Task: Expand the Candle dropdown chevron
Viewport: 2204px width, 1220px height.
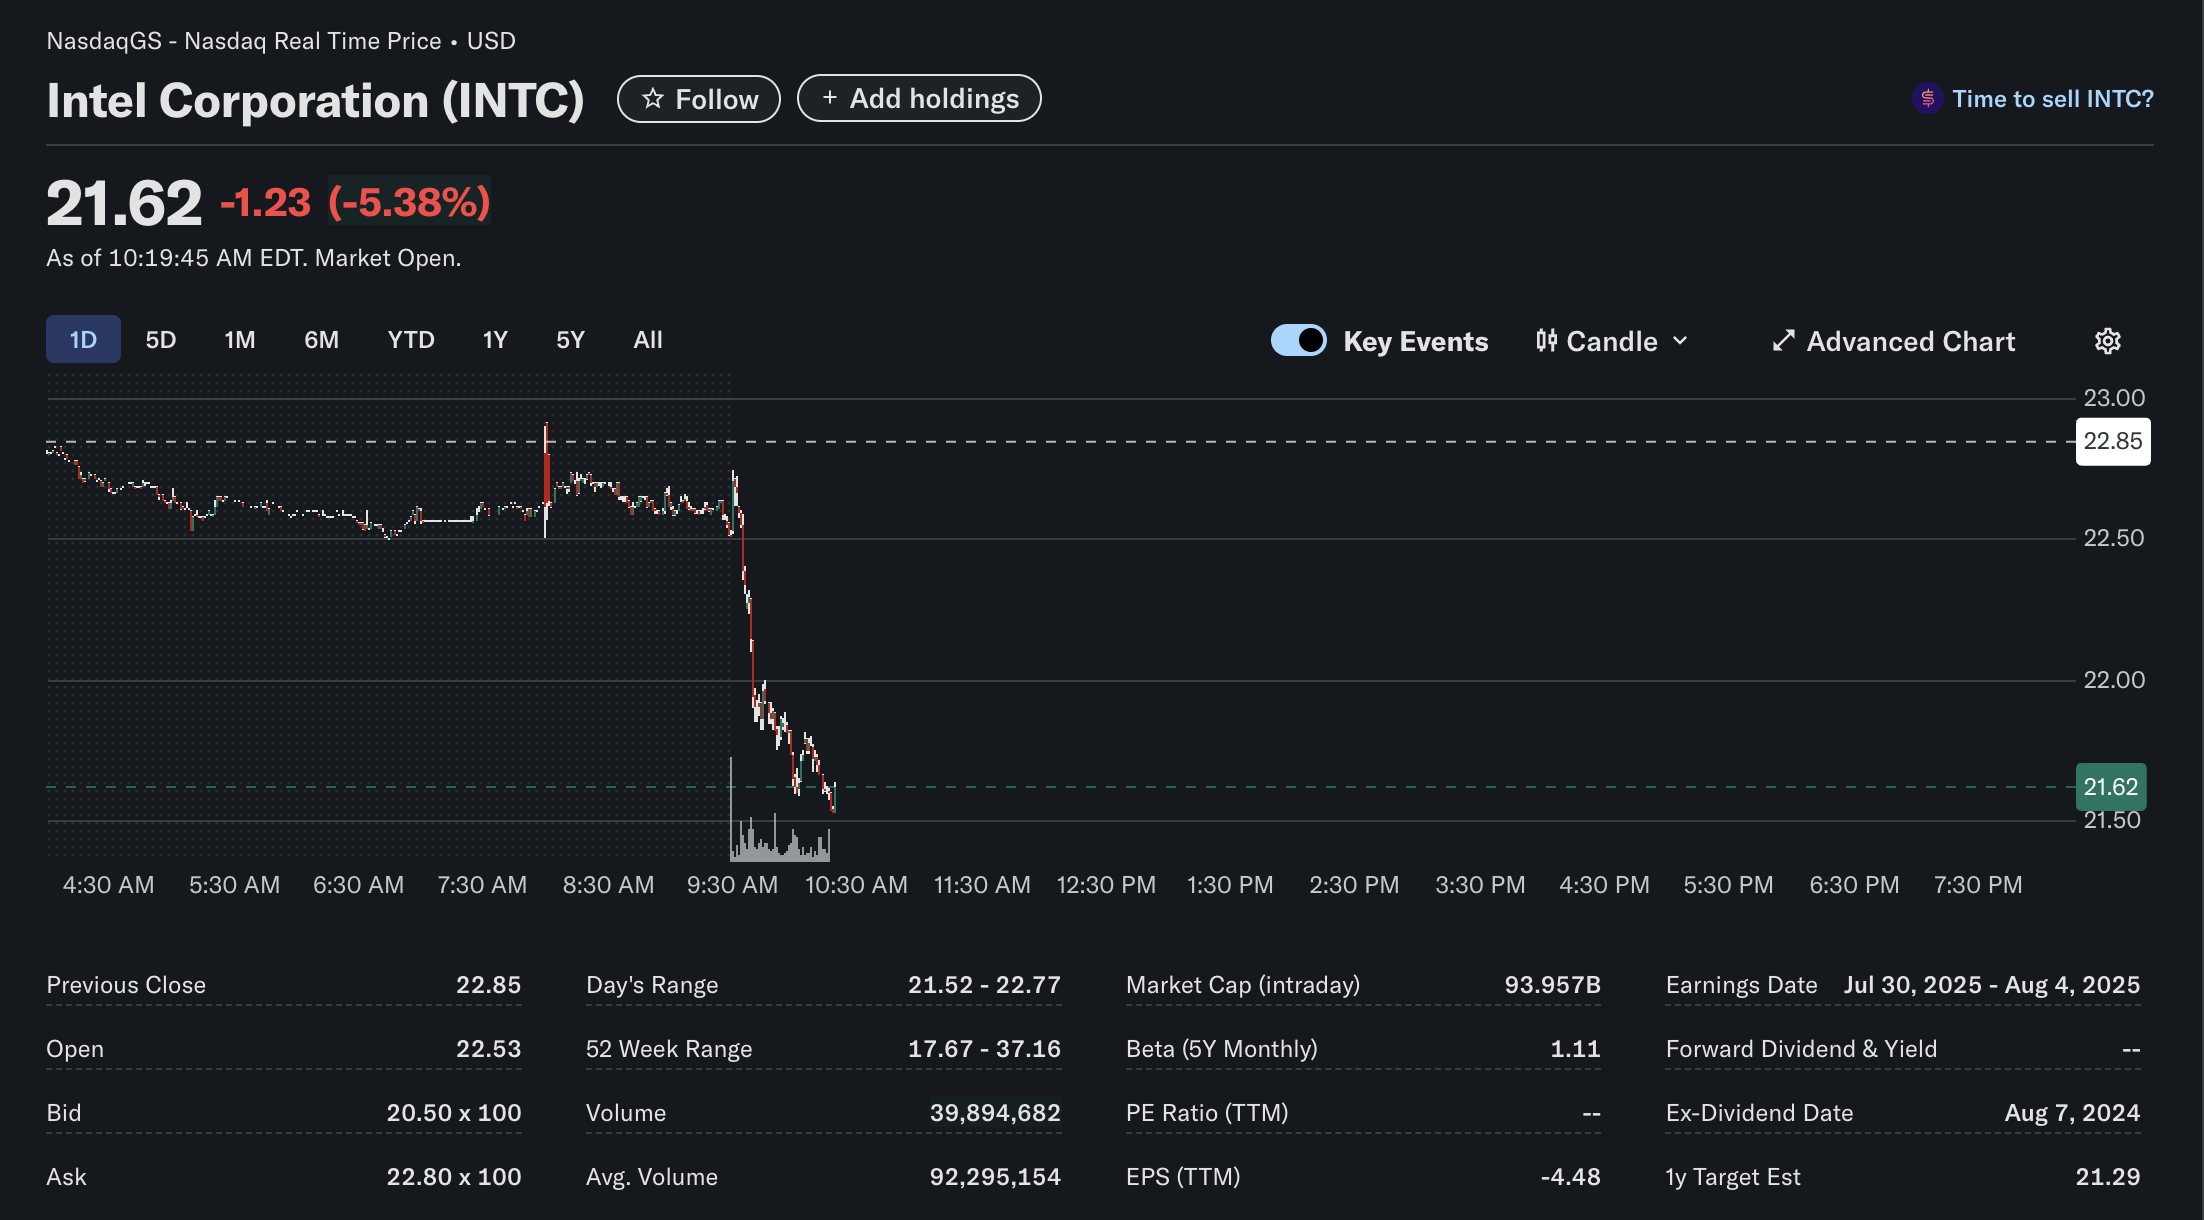Action: (1680, 341)
